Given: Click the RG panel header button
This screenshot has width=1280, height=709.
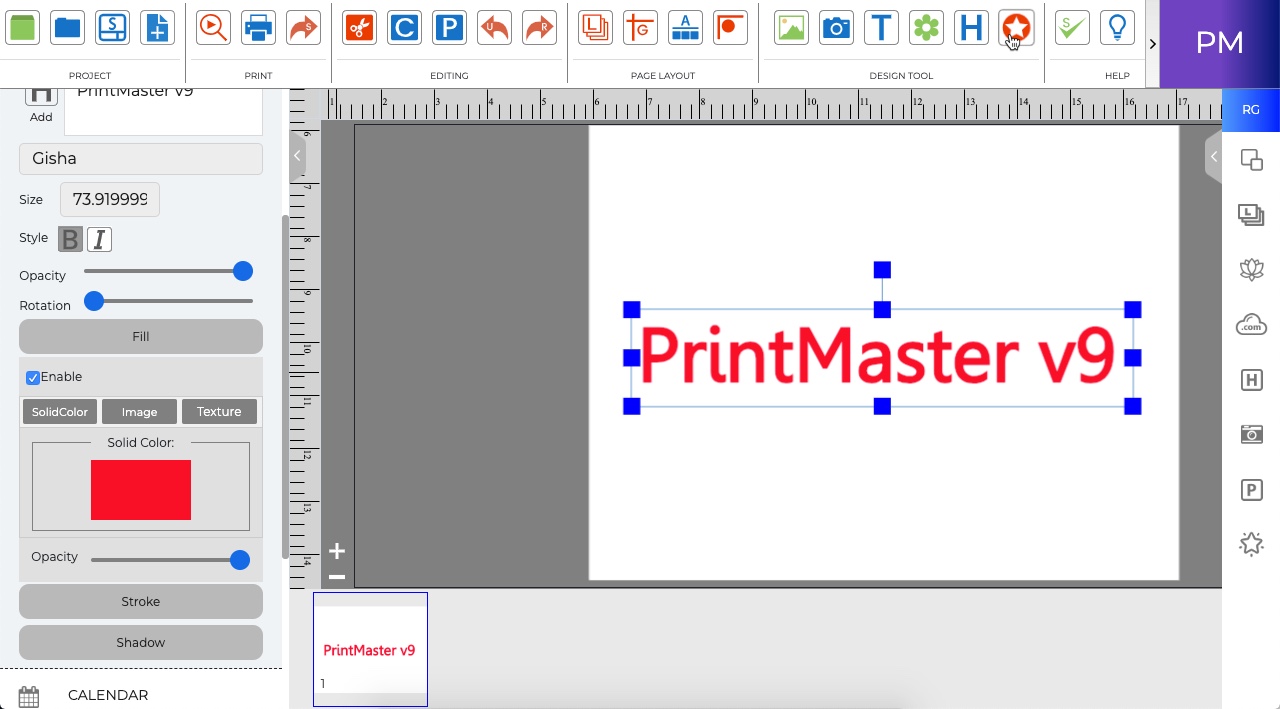Looking at the screenshot, I should click(x=1251, y=110).
